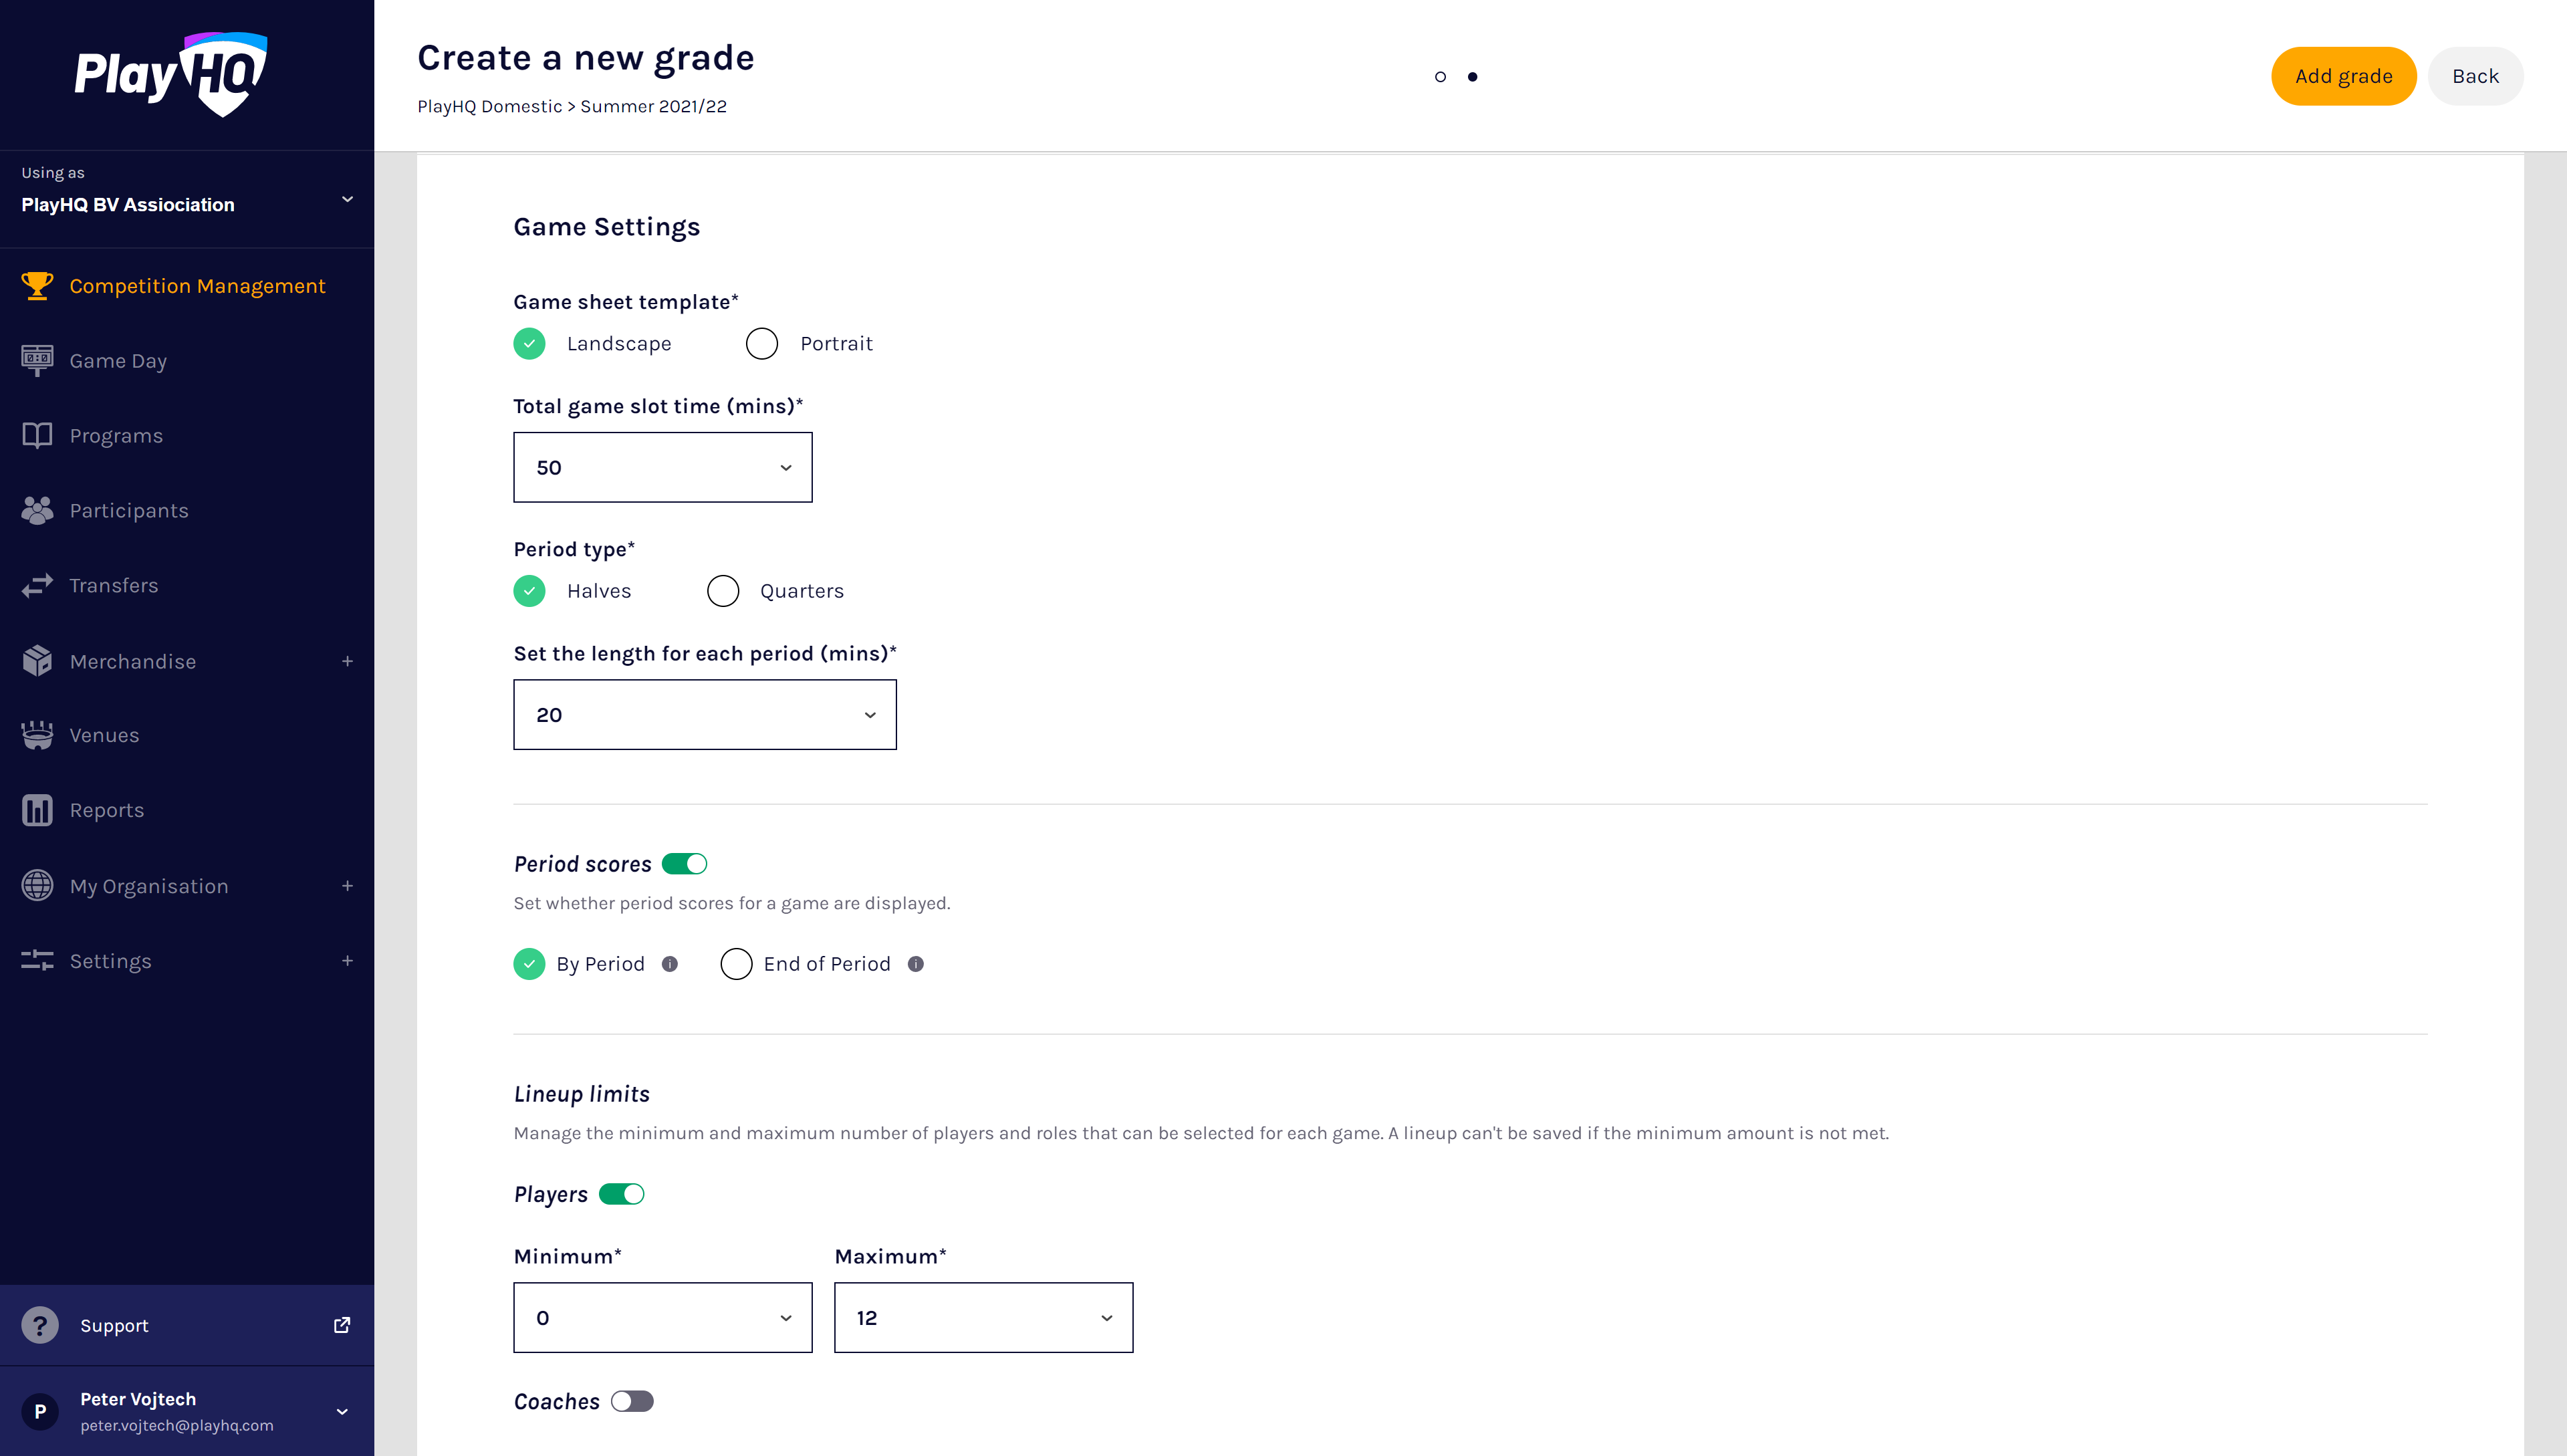Viewport: 2567px width, 1456px height.
Task: Open user account menu chevron
Action: point(342,1412)
